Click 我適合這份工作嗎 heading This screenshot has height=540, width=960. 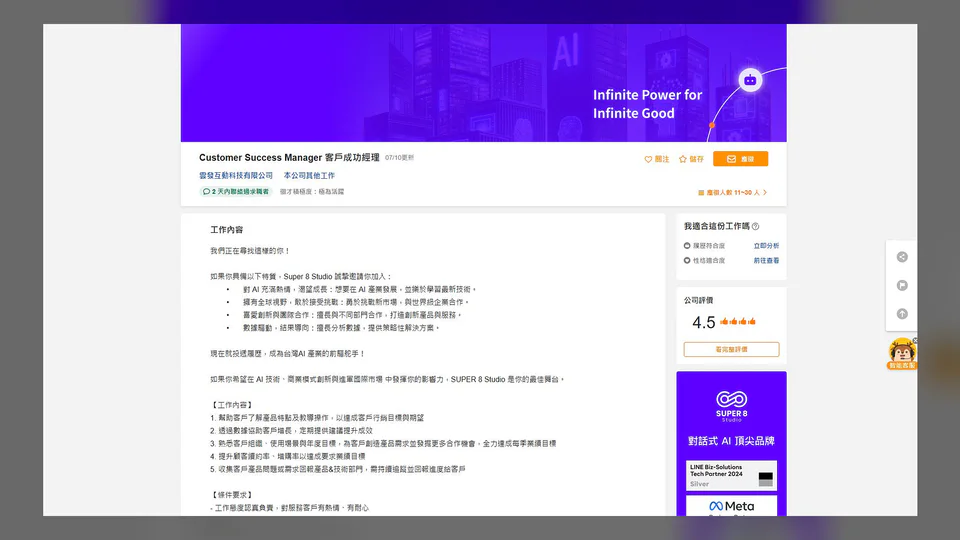(716, 227)
